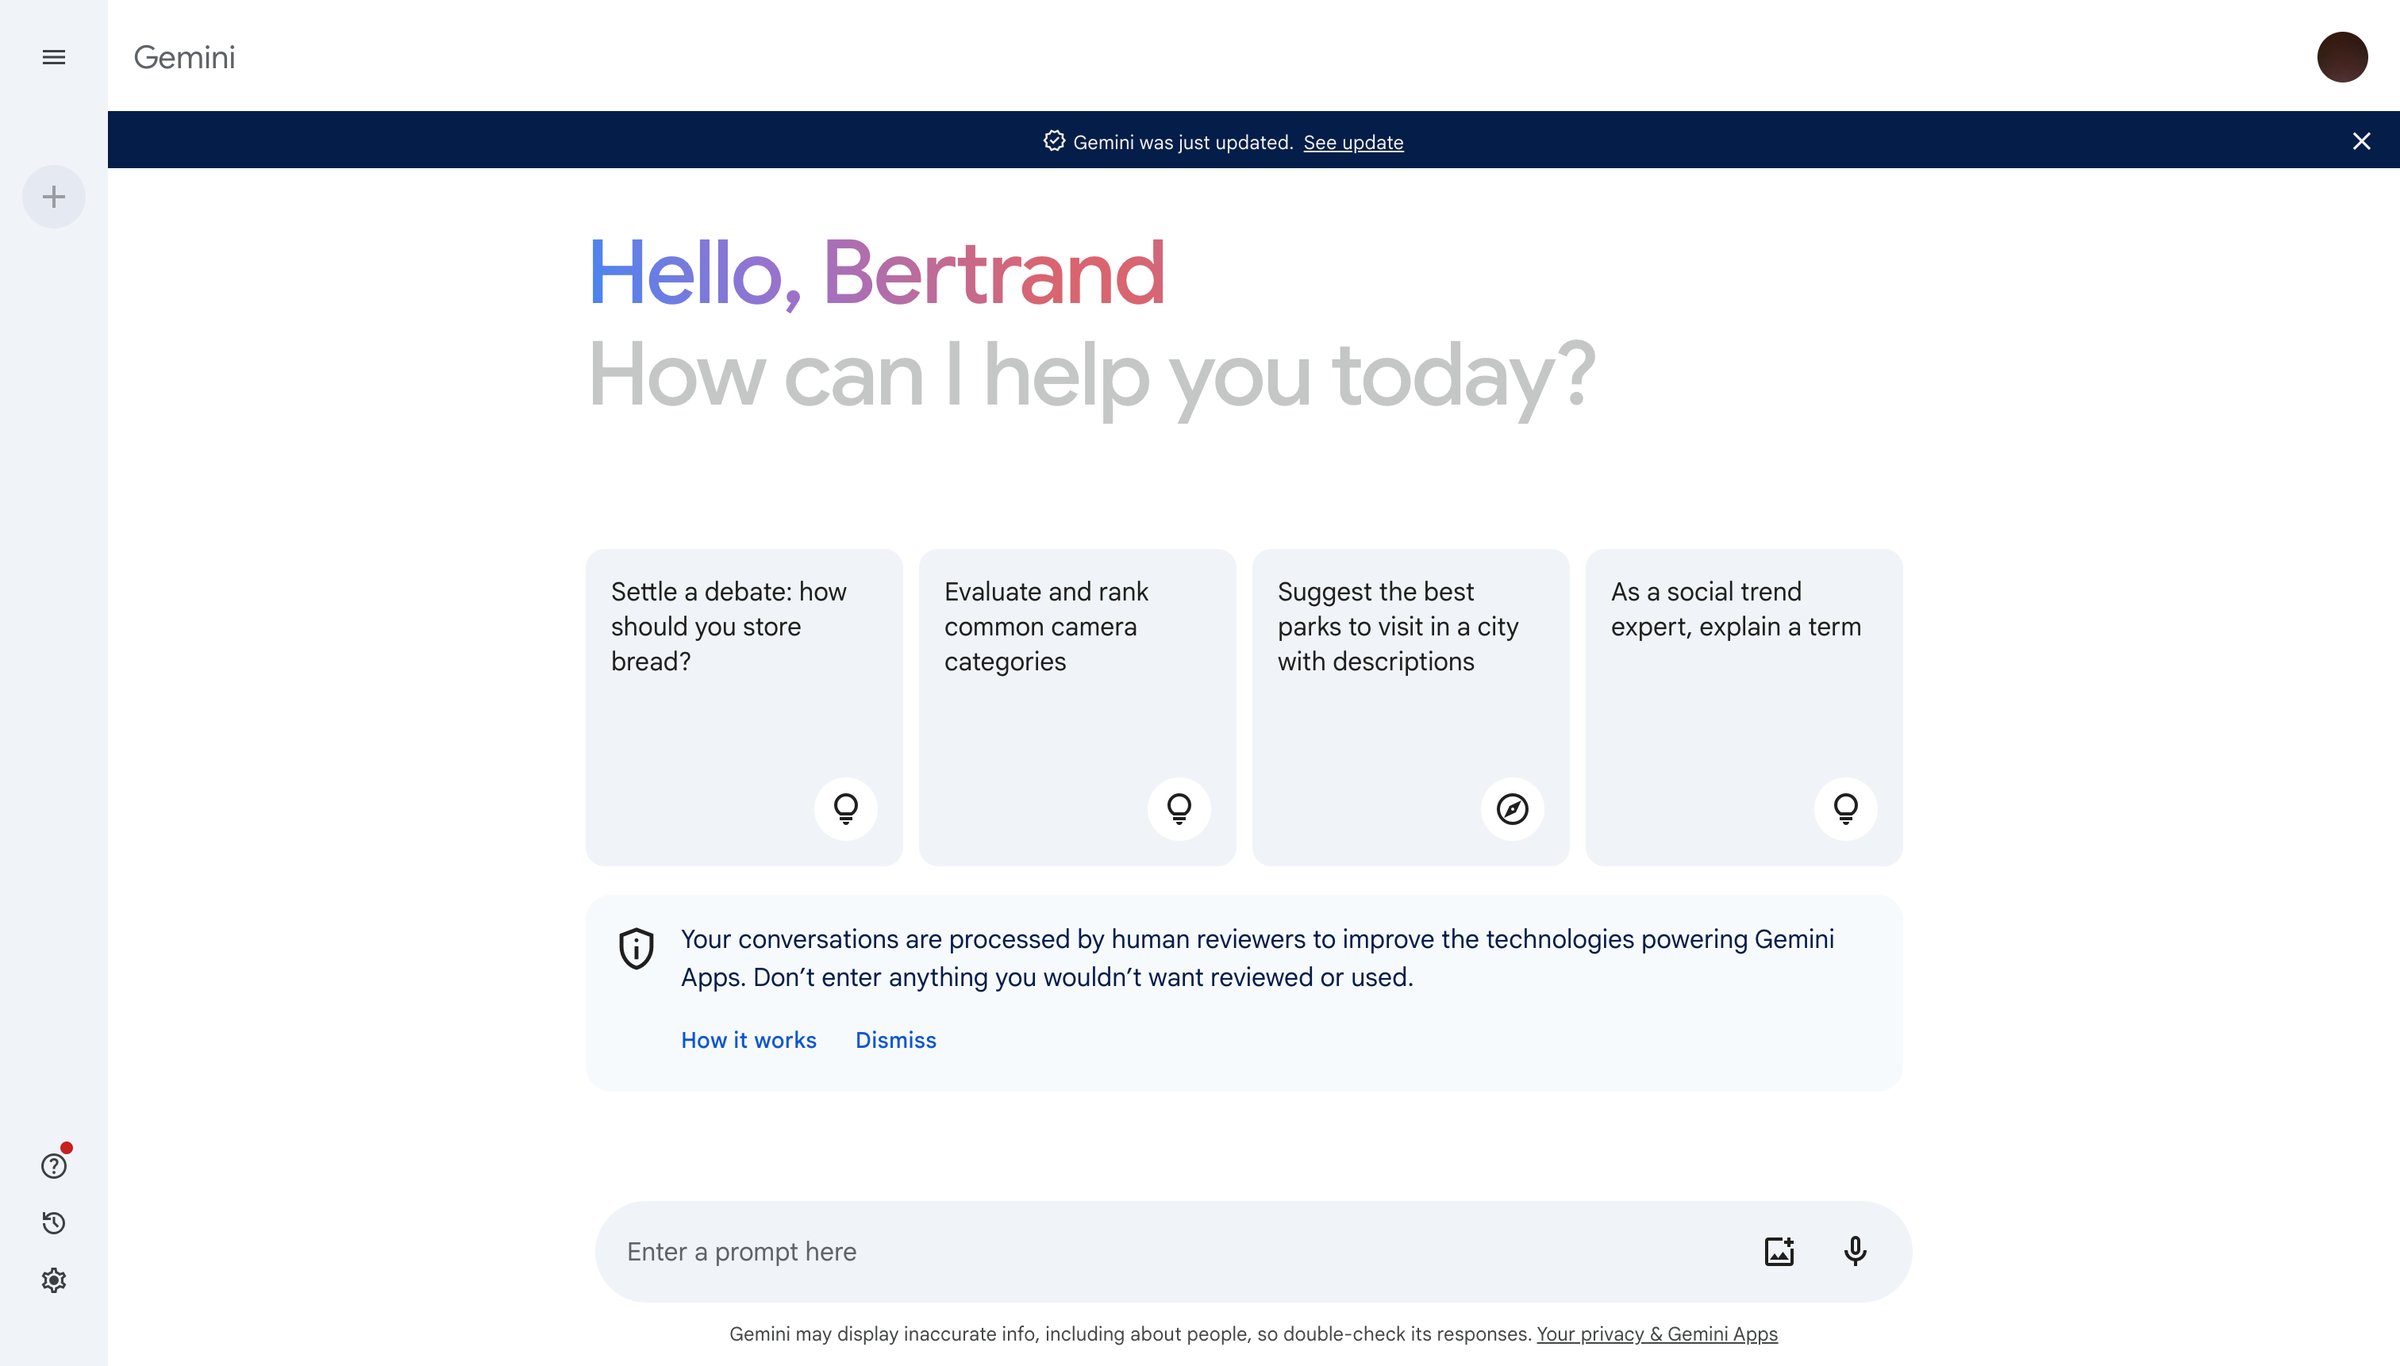Click the compass icon on parks card

(x=1512, y=808)
